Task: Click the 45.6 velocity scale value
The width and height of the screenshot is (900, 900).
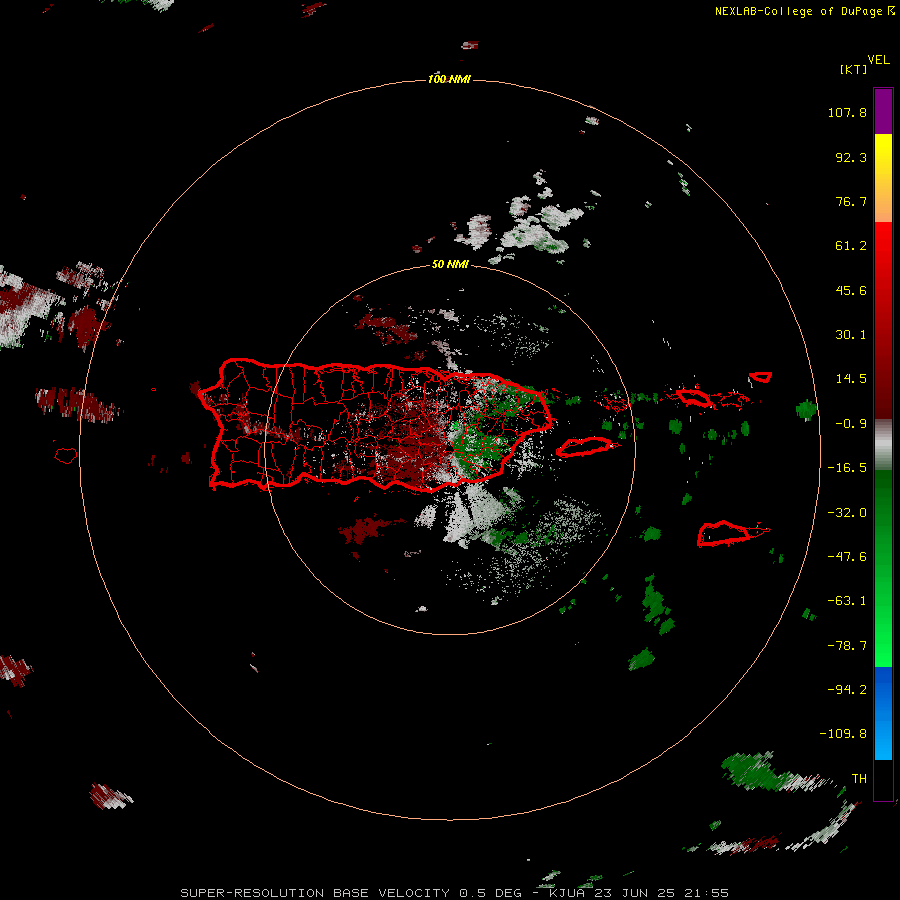Action: [x=851, y=290]
